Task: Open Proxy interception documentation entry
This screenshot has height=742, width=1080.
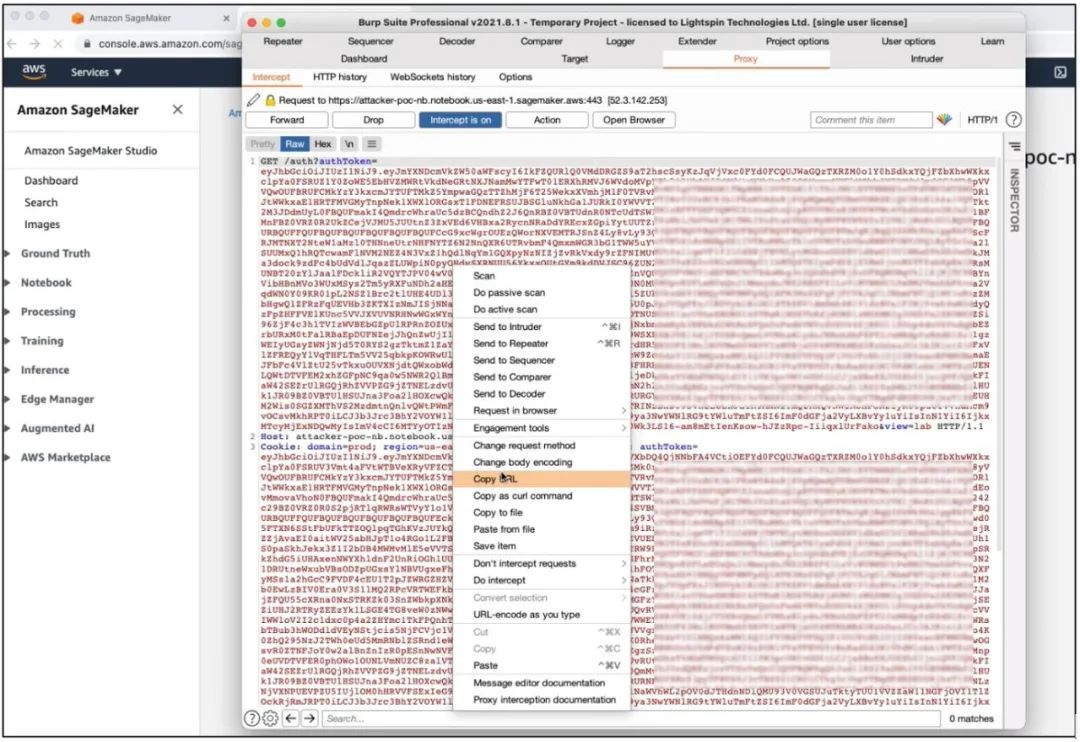Action: [541, 700]
